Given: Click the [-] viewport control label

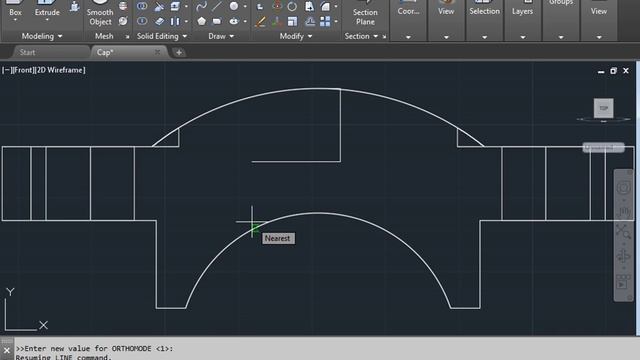Looking at the screenshot, I should coord(6,70).
